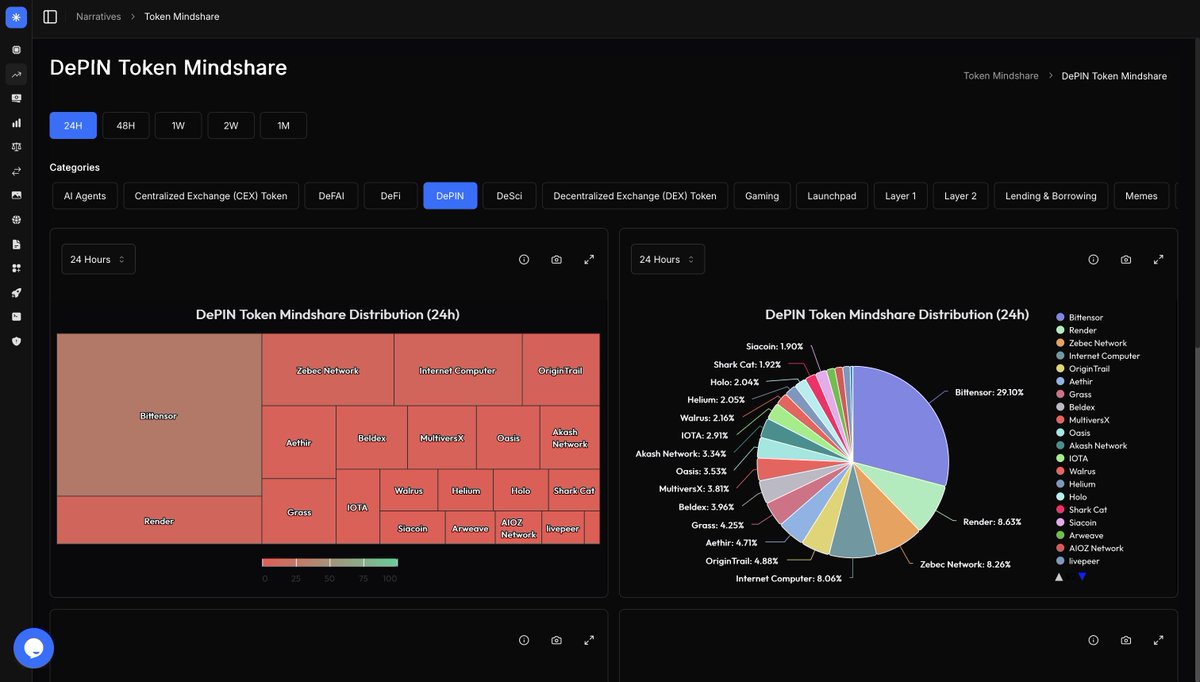Viewport: 1200px width, 682px height.
Task: Open 24 Hours dropdown on treemap panel
Action: [98, 259]
